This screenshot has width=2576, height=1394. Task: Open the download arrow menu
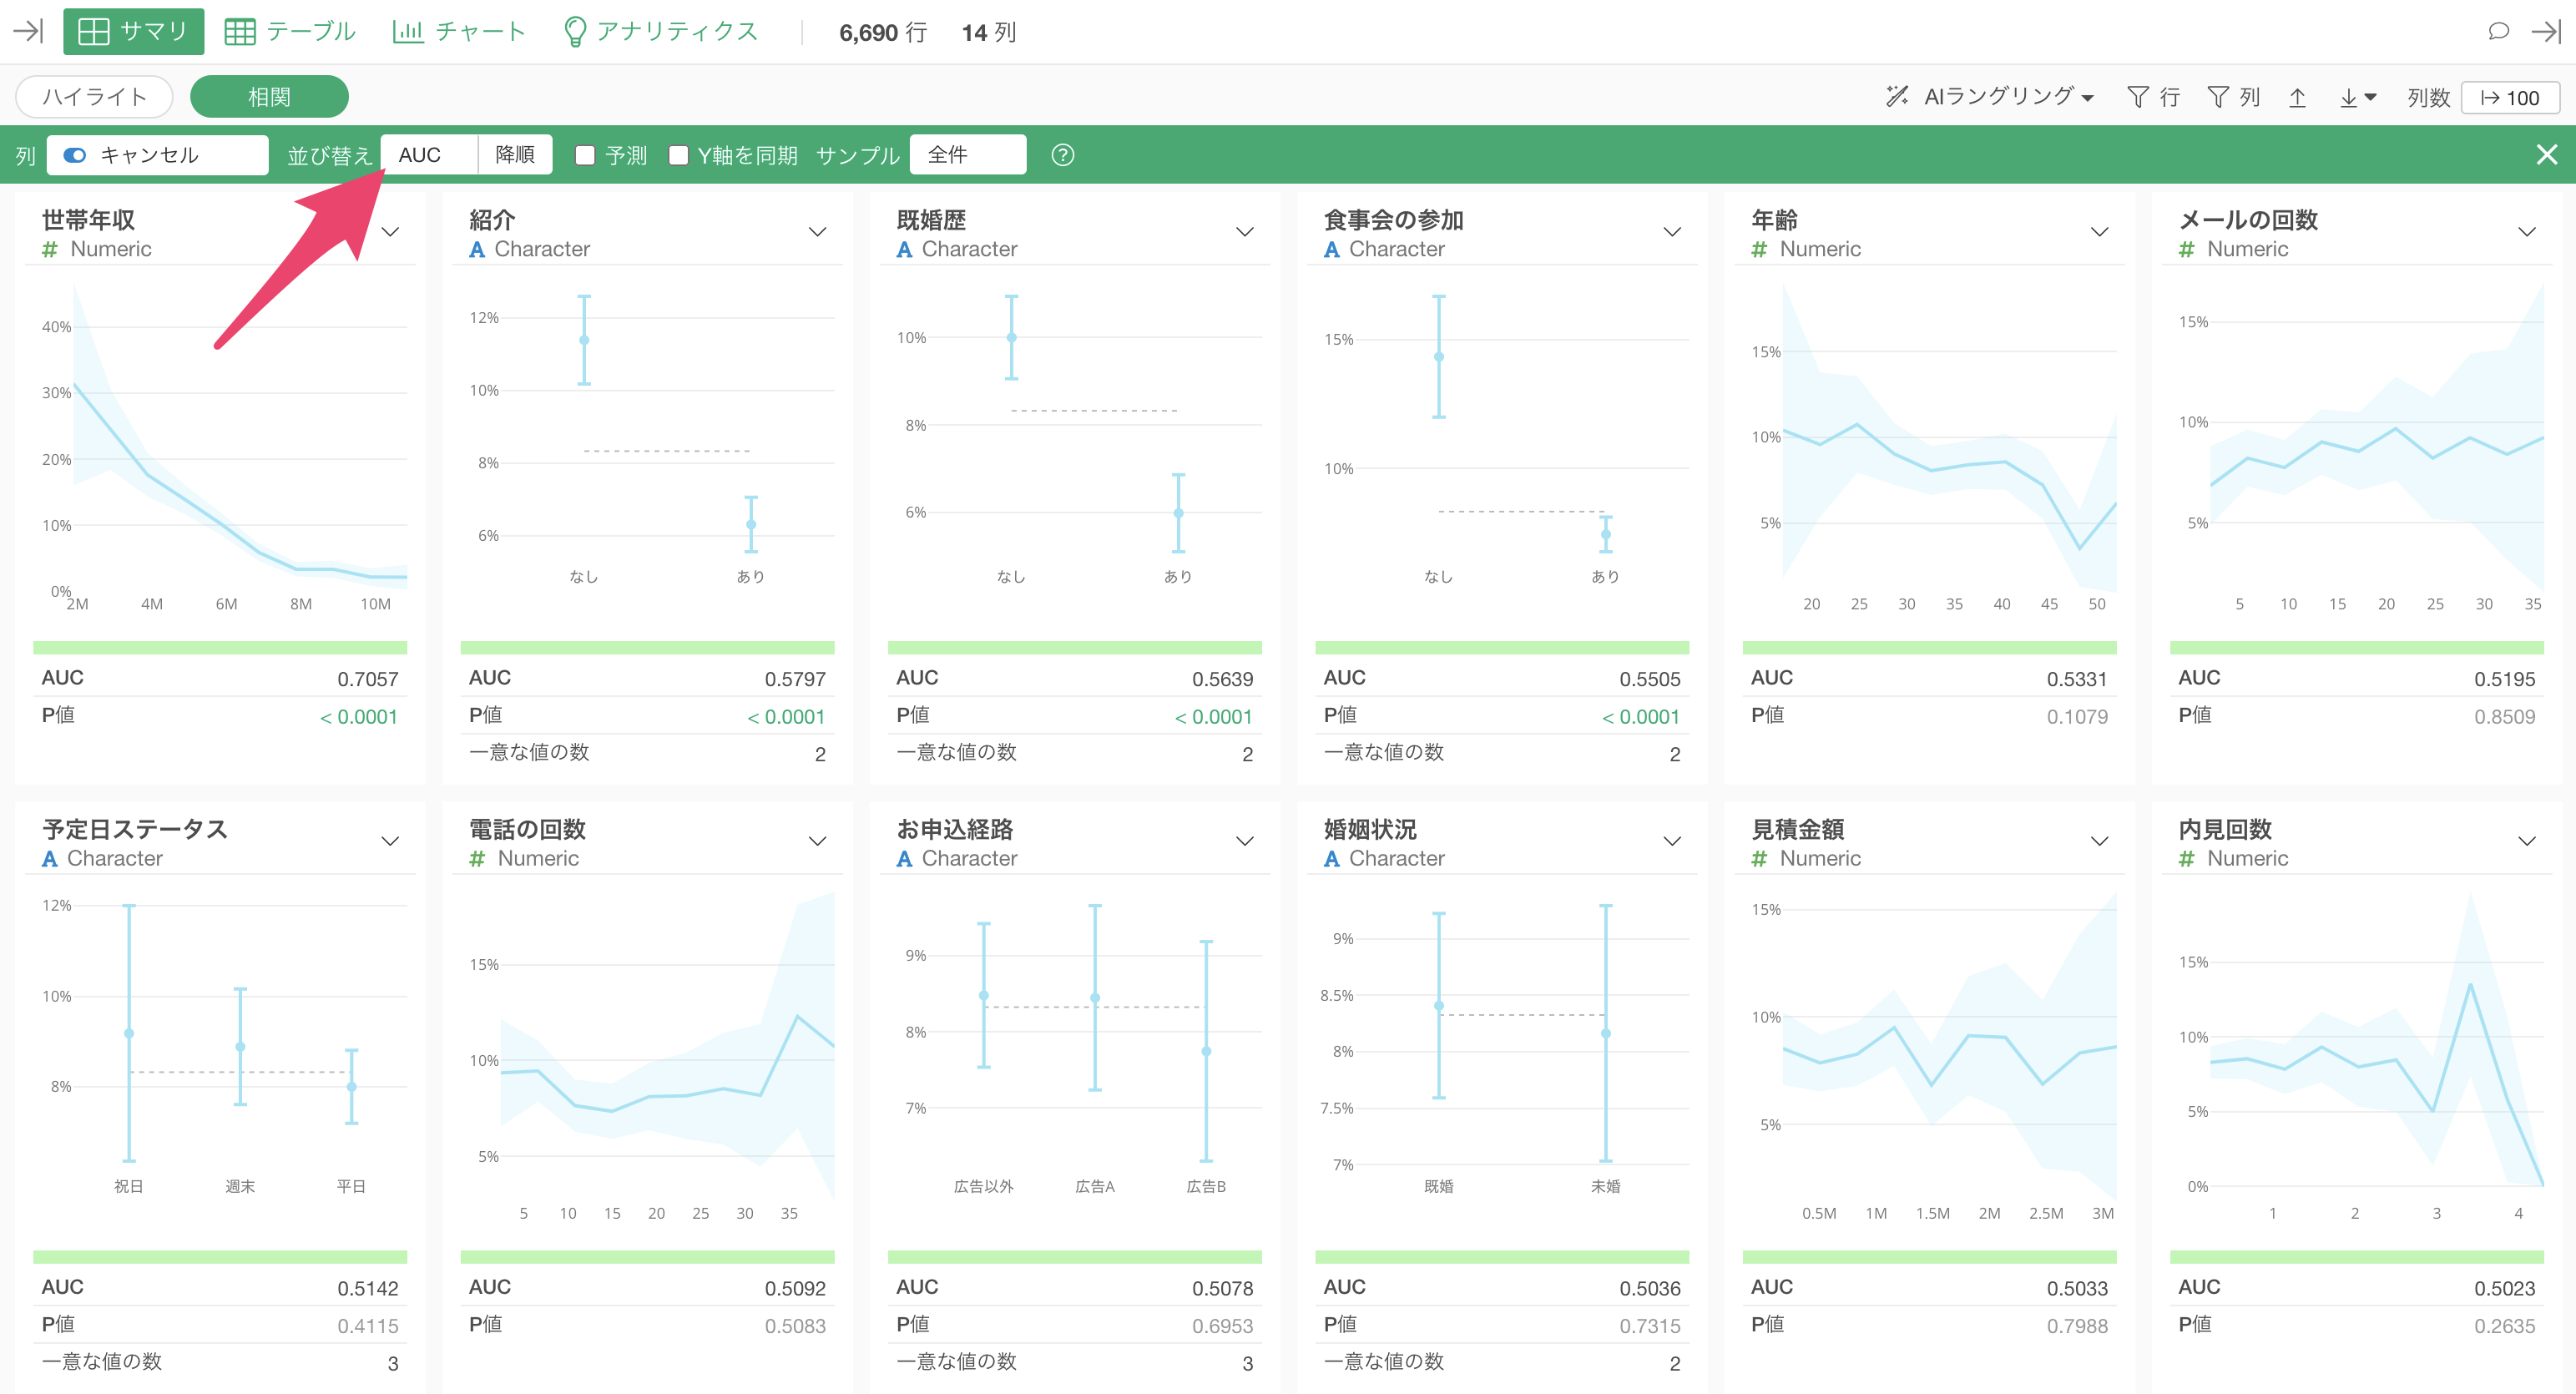(x=2357, y=97)
